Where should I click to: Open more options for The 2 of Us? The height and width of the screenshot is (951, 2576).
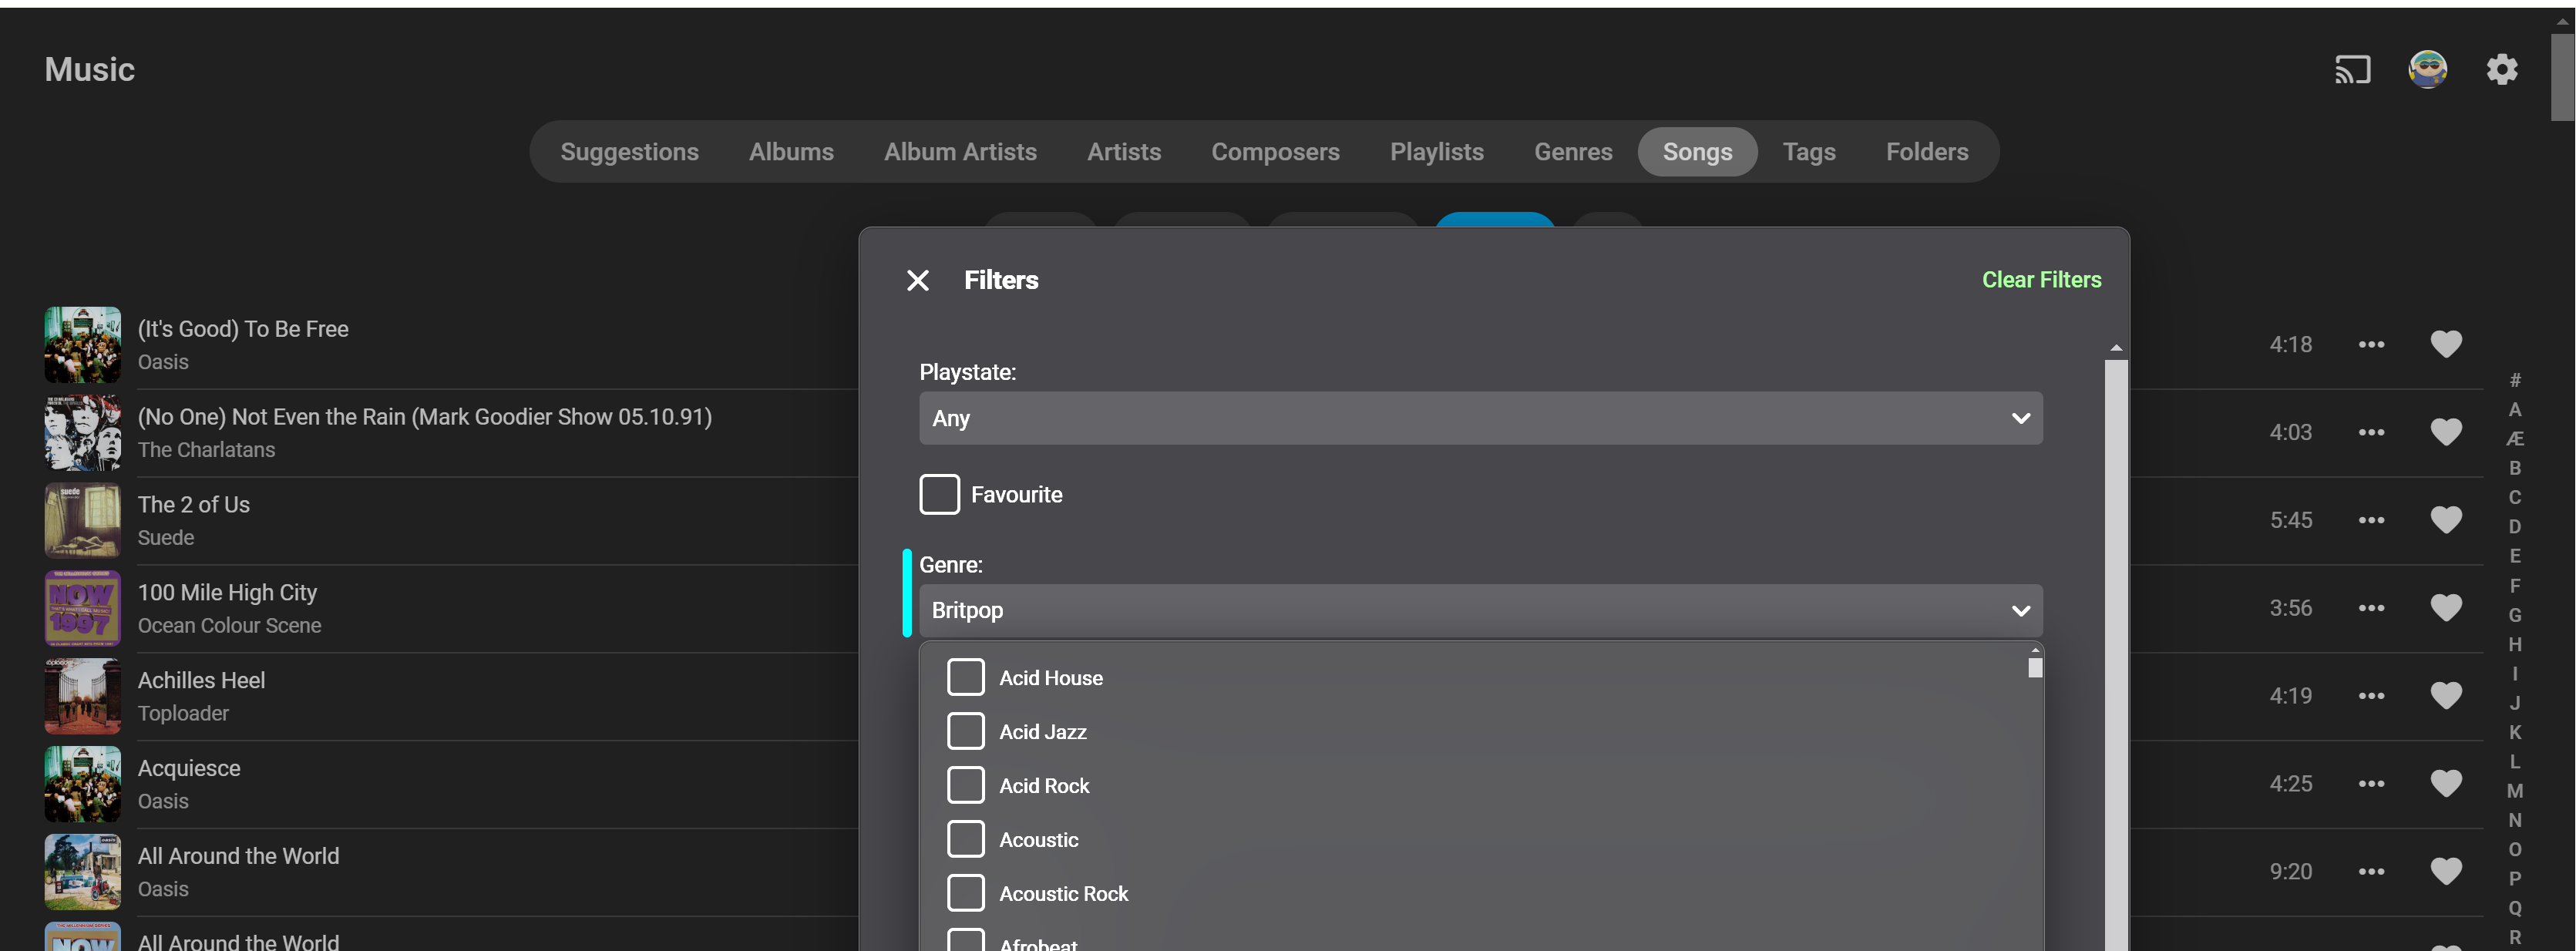point(2371,520)
